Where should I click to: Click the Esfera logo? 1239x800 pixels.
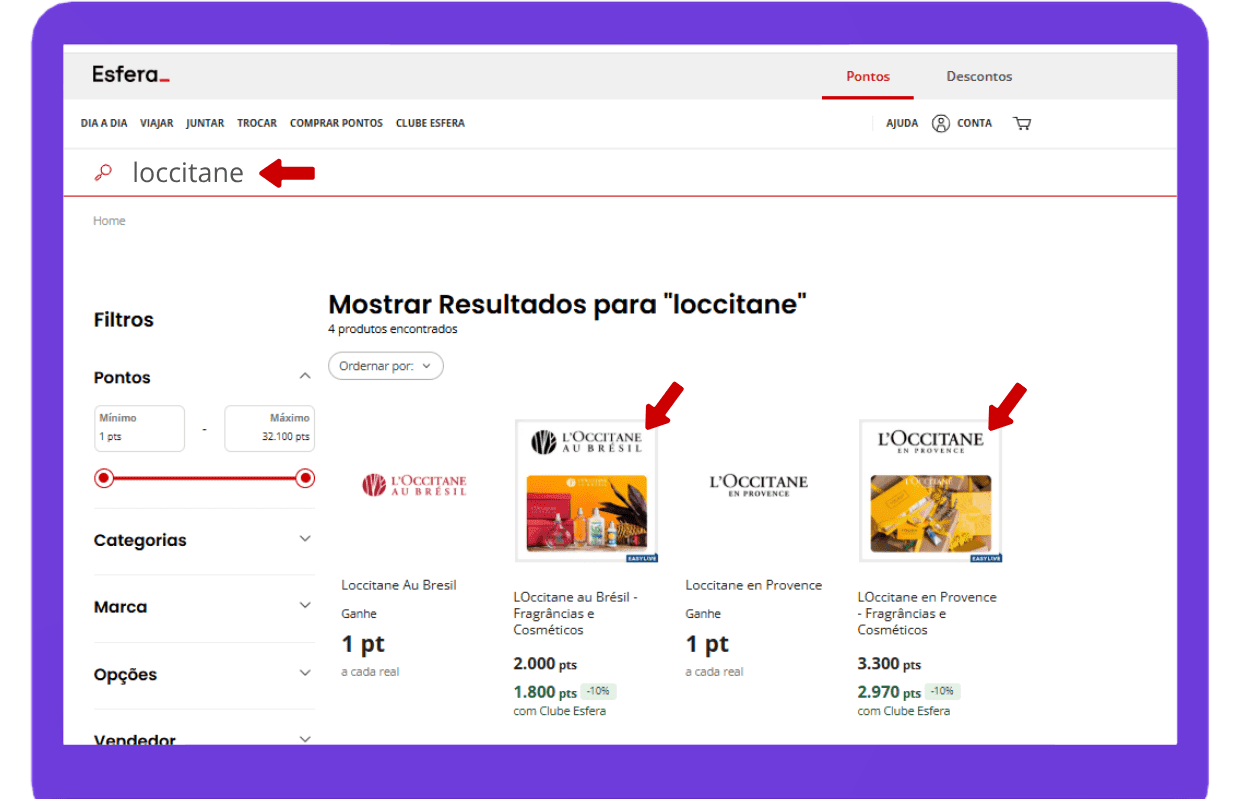pos(131,75)
